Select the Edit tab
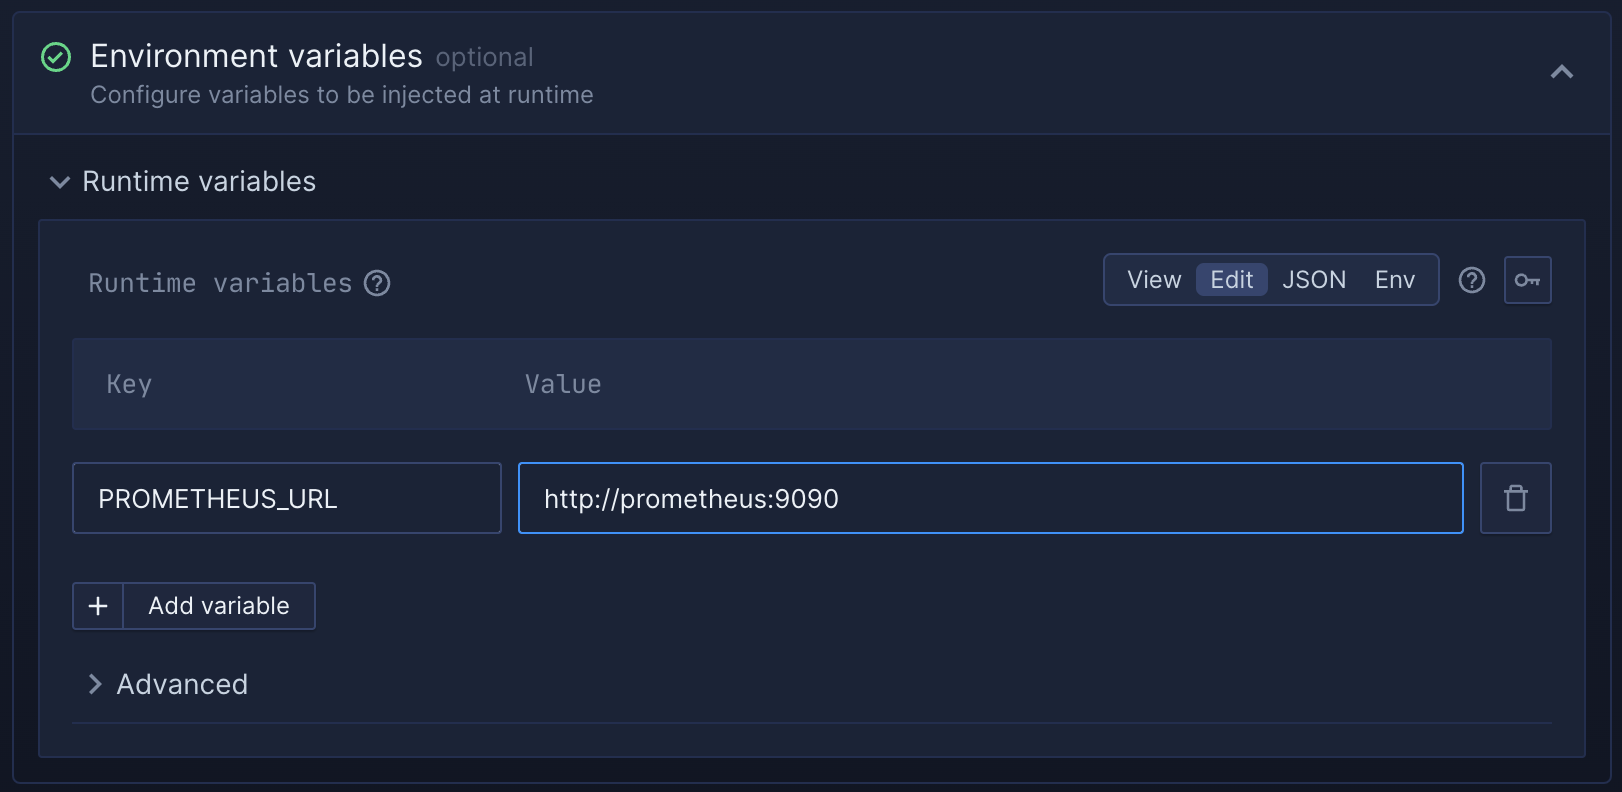1622x792 pixels. (x=1231, y=280)
